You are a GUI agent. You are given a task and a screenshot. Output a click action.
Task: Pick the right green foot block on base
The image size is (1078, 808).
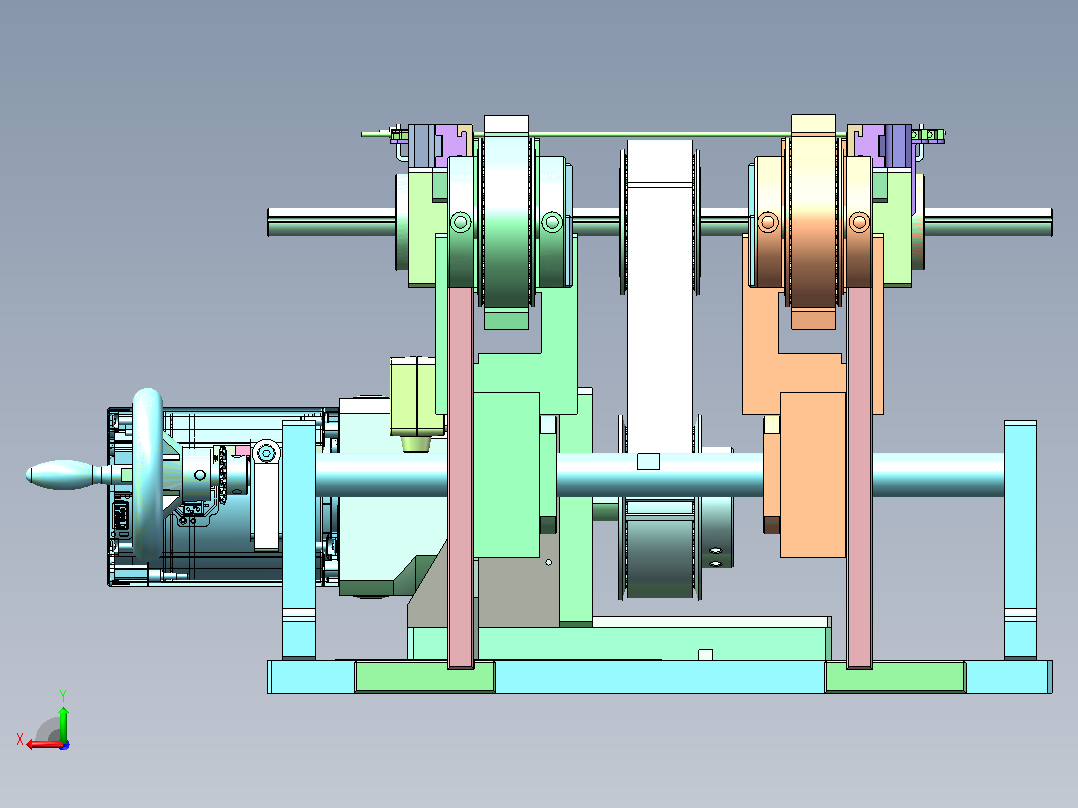(895, 677)
